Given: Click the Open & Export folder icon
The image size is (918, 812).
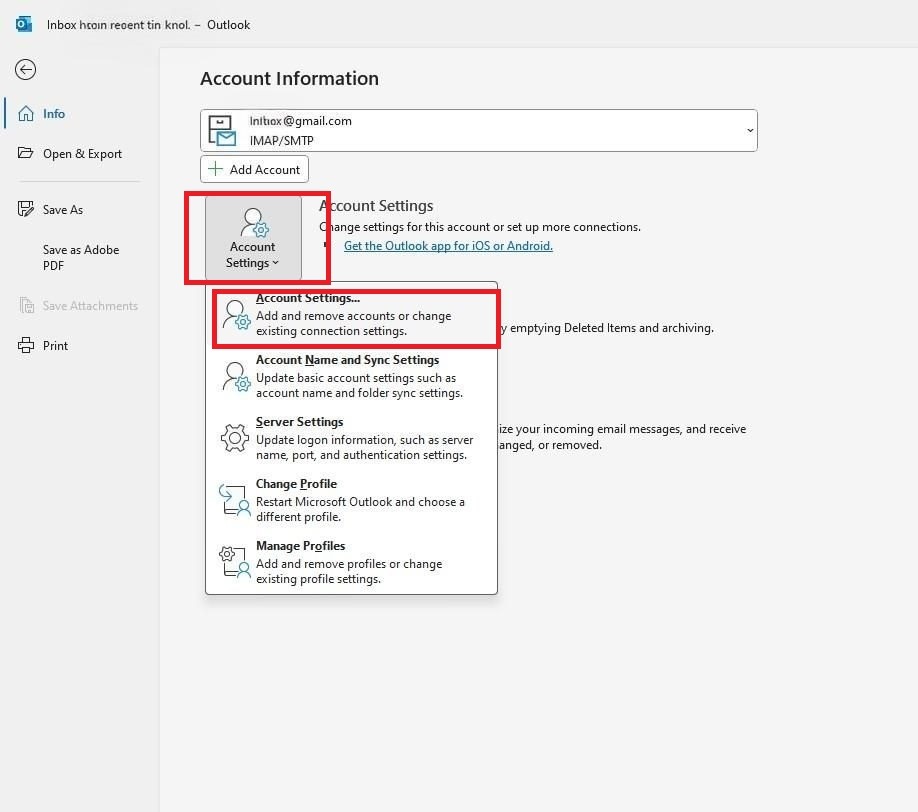Looking at the screenshot, I should point(25,153).
